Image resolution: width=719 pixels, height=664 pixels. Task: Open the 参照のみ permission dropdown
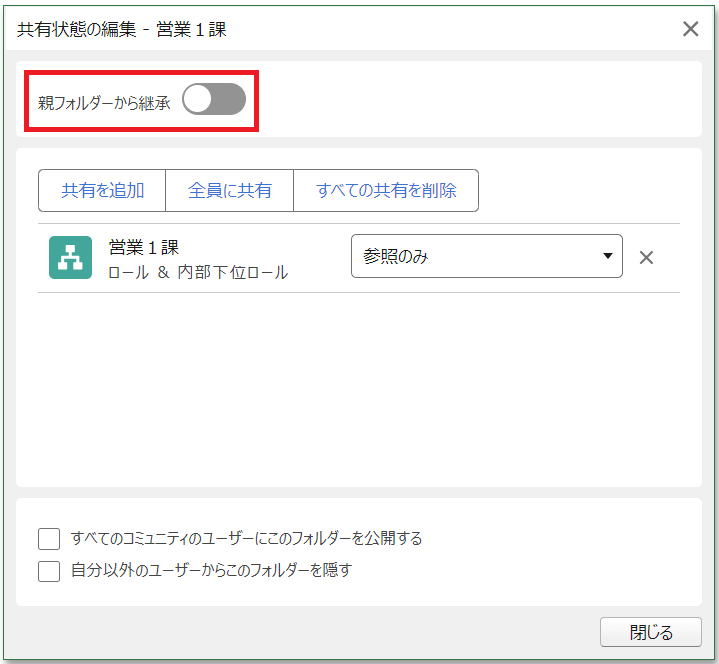point(487,256)
